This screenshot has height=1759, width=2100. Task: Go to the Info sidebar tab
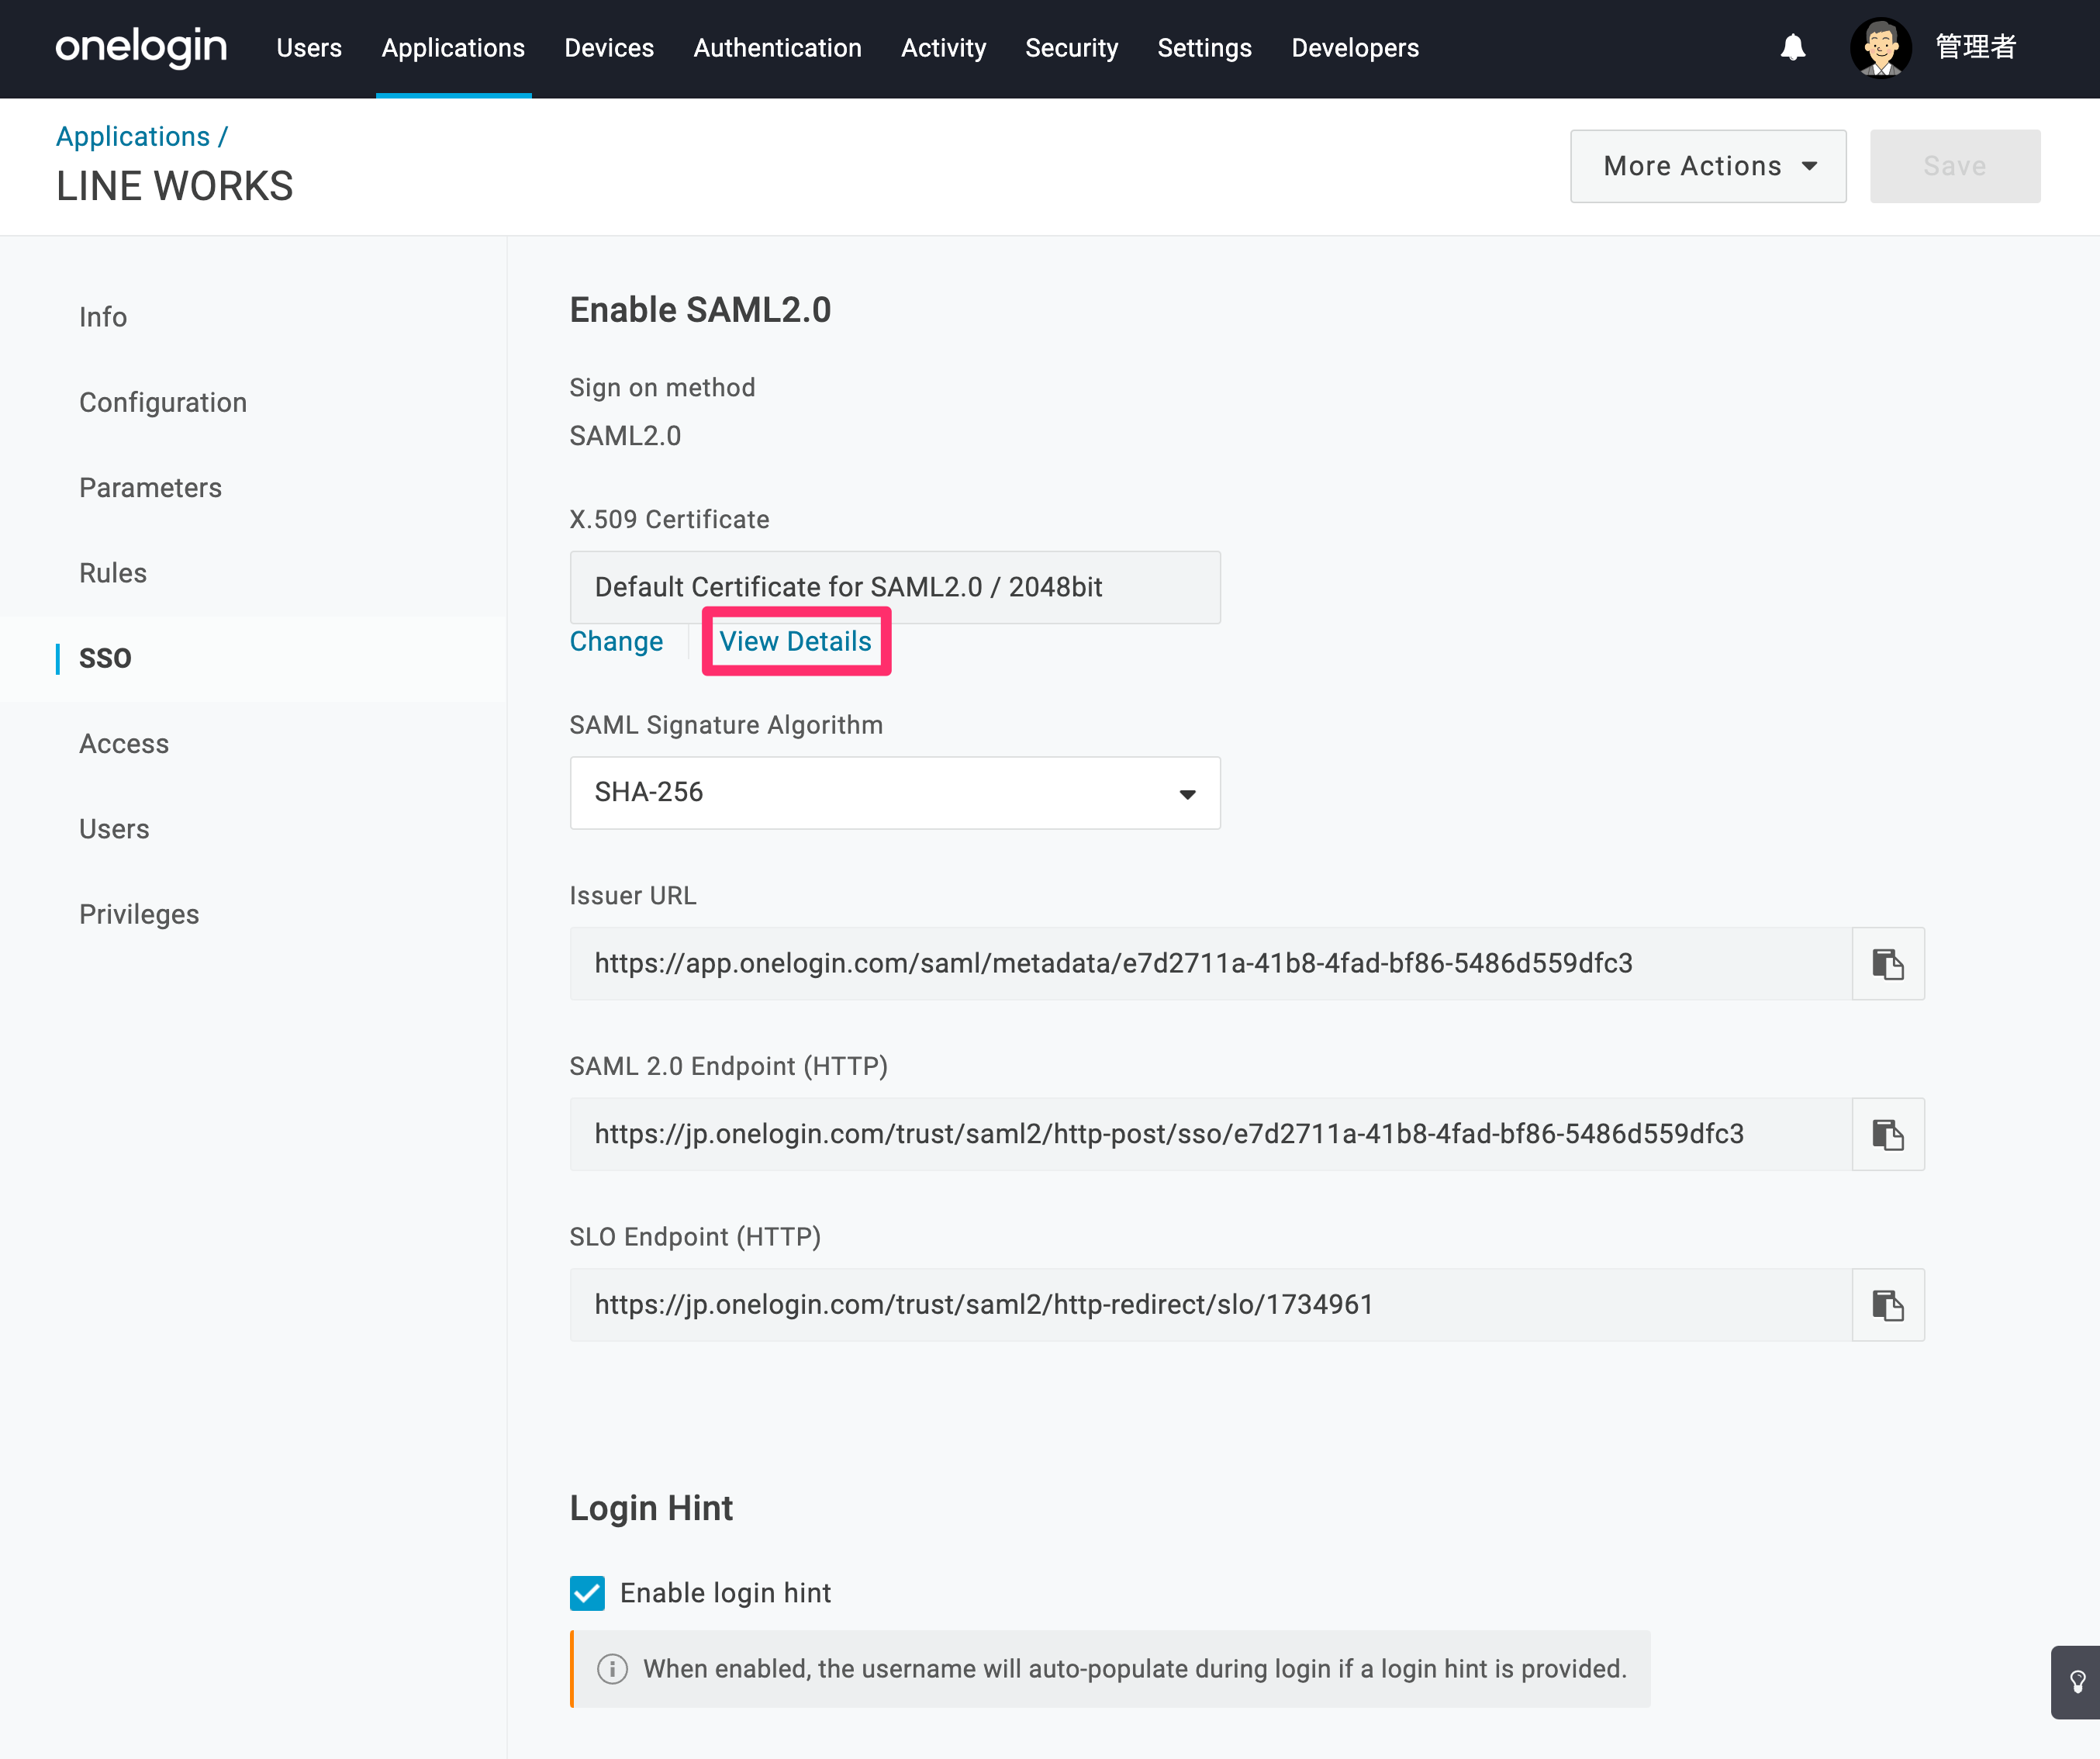103,317
